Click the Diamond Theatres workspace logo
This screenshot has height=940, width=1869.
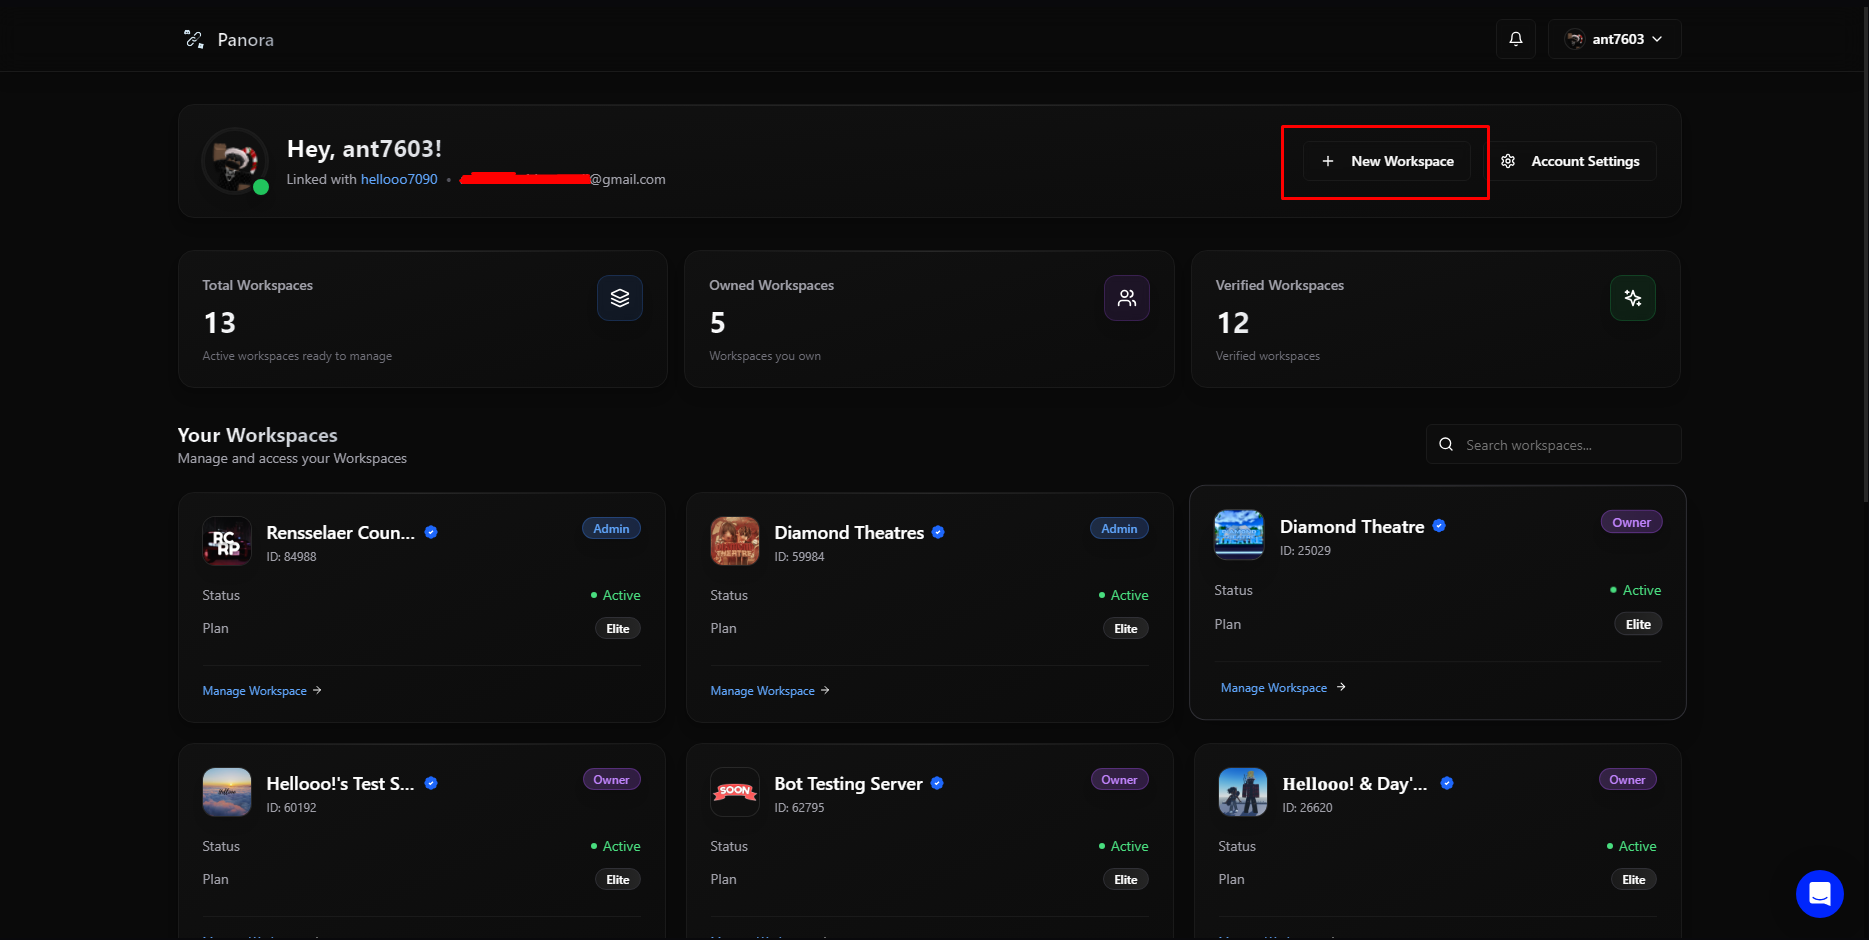[735, 541]
